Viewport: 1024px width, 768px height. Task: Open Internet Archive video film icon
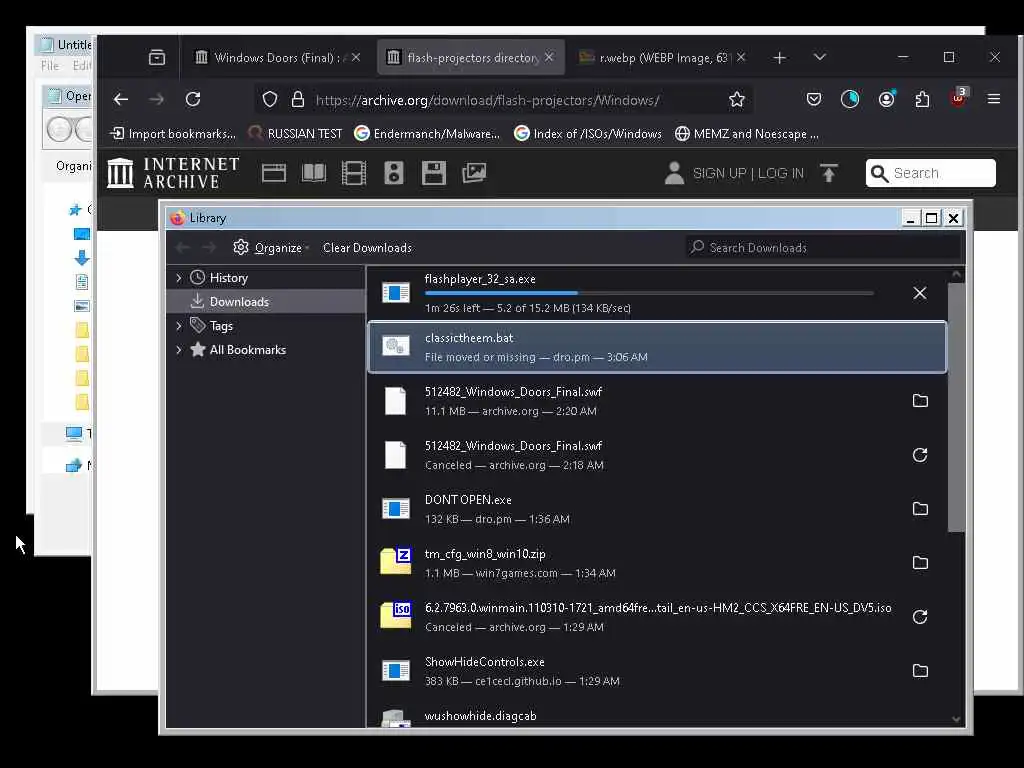tap(353, 173)
